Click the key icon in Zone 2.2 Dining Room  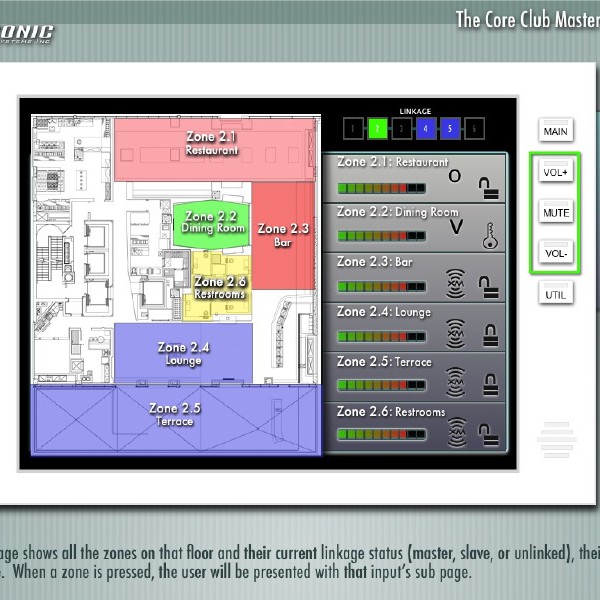[x=488, y=234]
